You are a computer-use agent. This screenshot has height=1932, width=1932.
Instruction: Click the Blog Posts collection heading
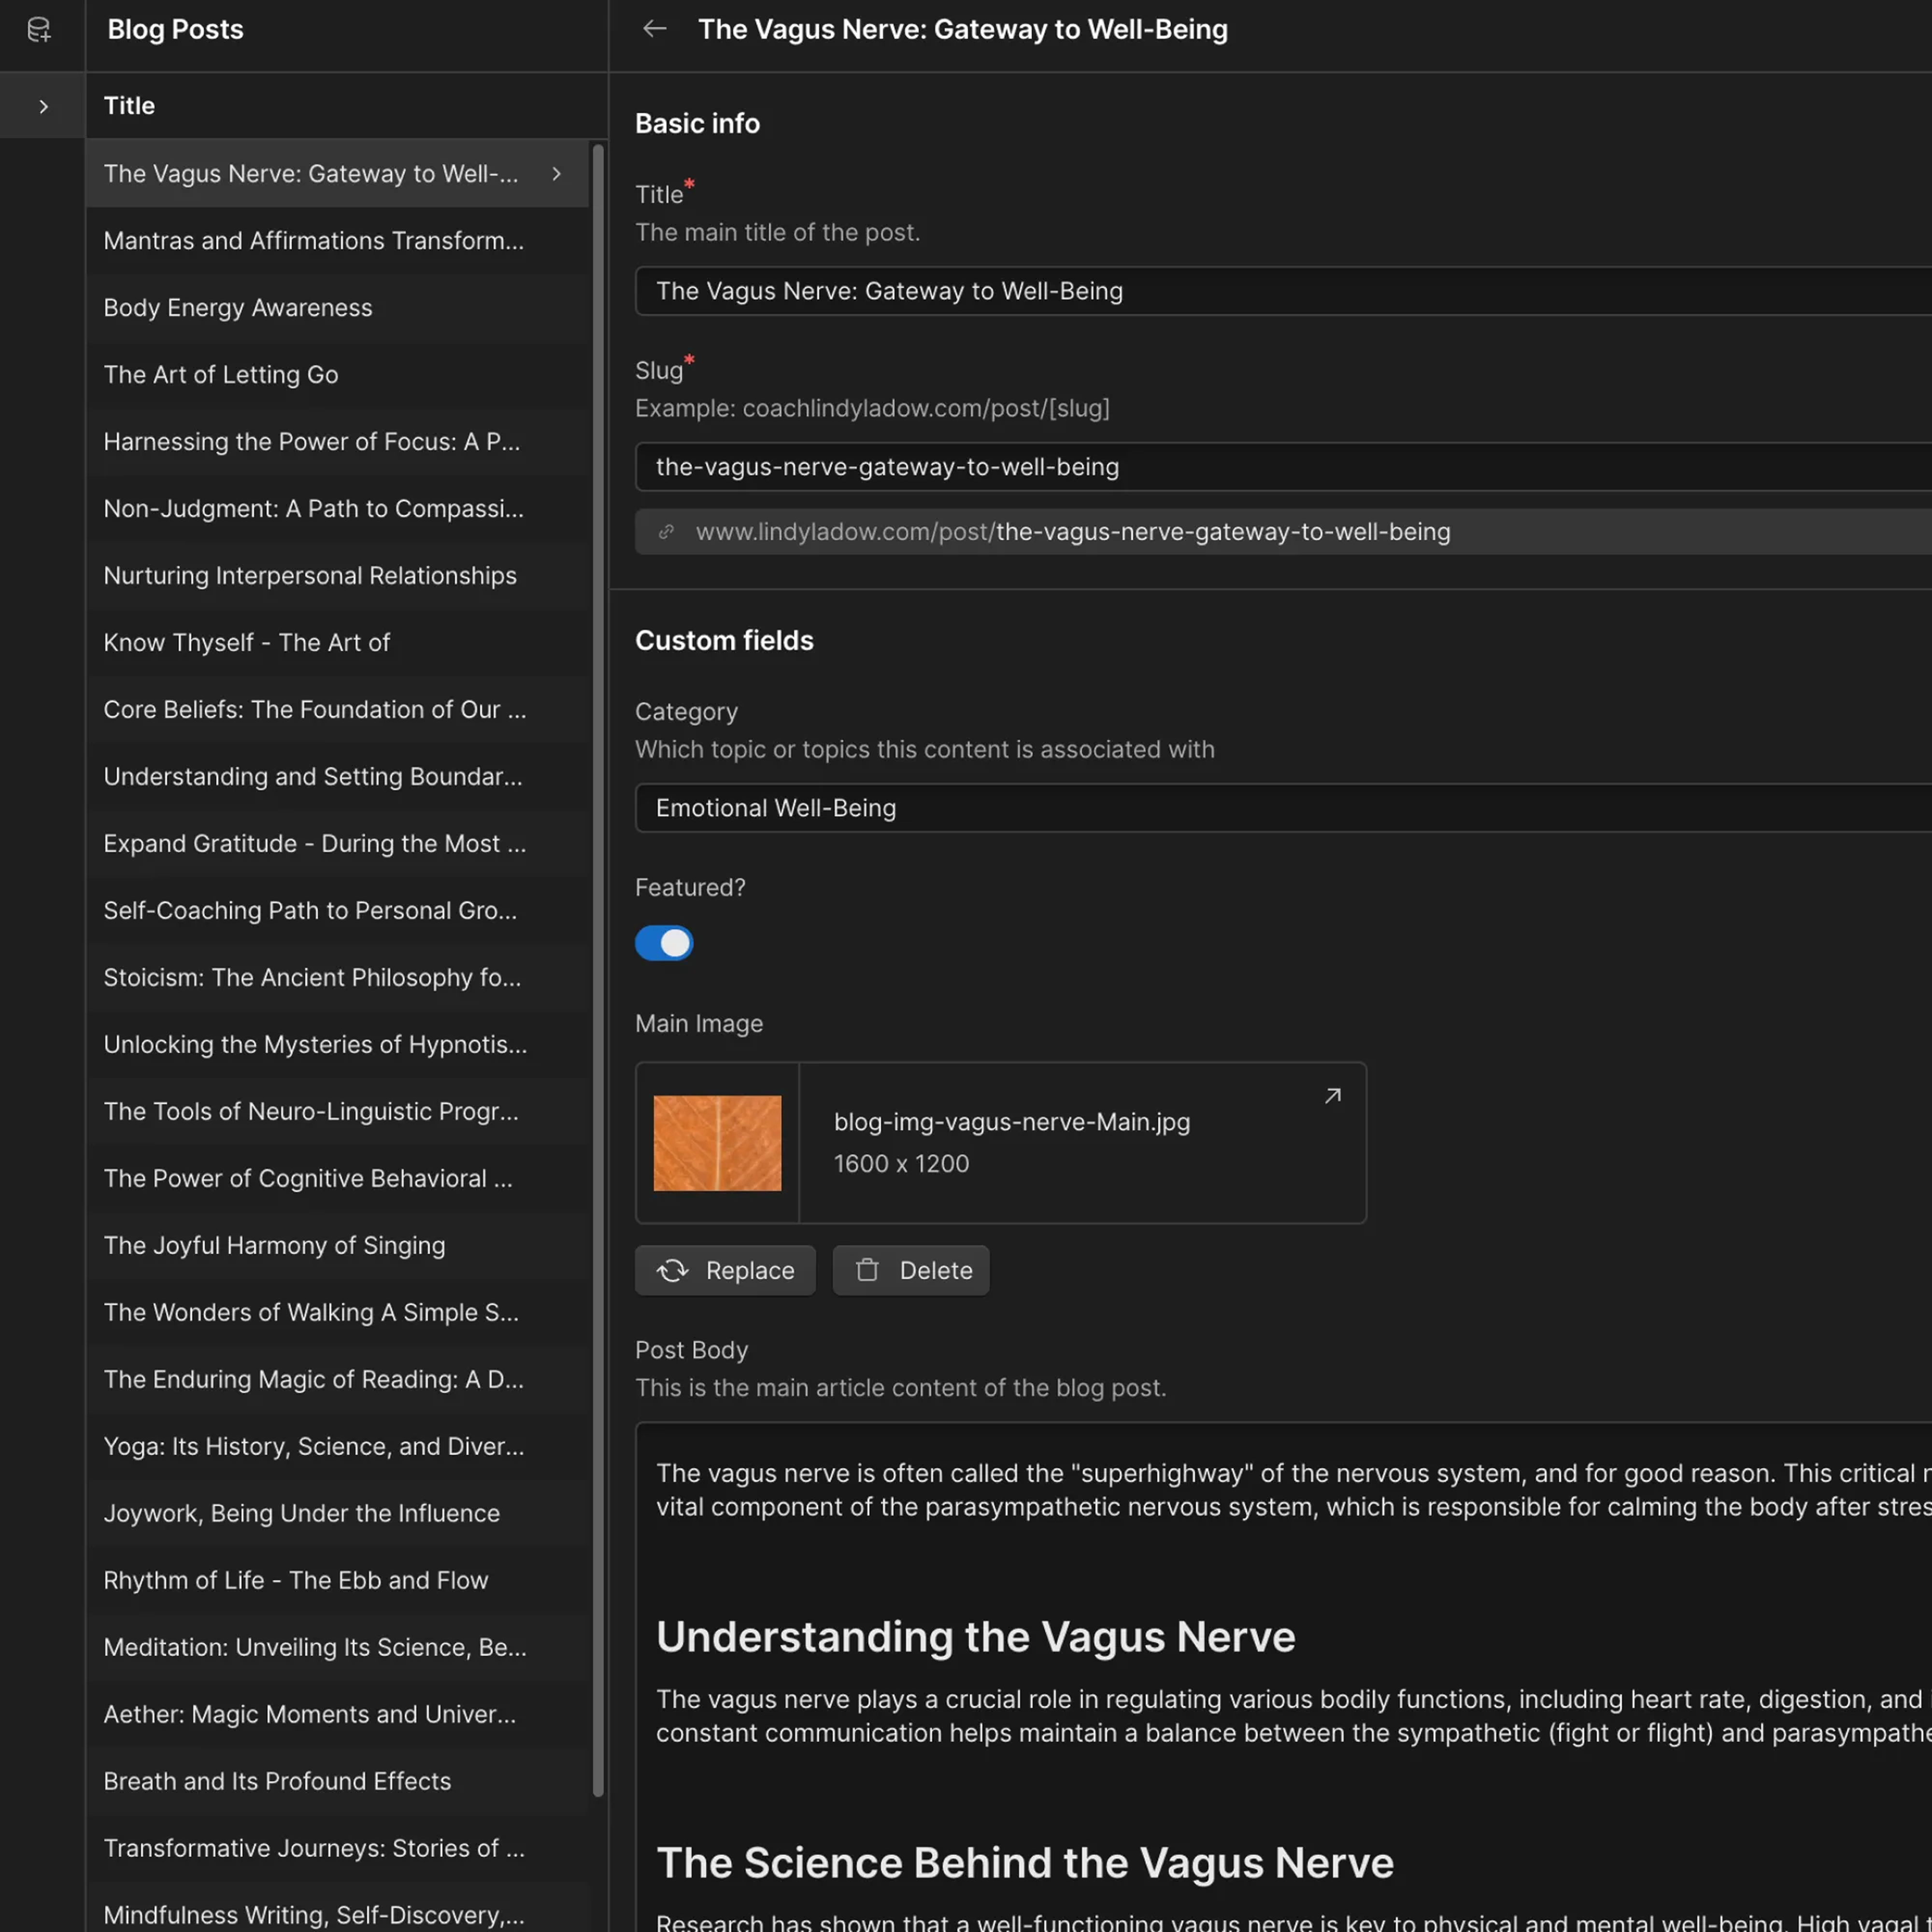(x=175, y=29)
